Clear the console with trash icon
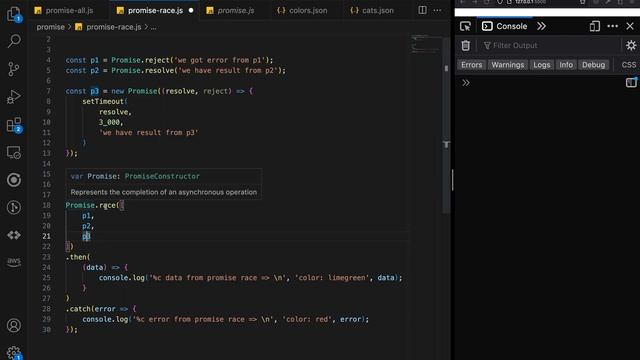Screen dimensions: 640x360 (x=466, y=45)
